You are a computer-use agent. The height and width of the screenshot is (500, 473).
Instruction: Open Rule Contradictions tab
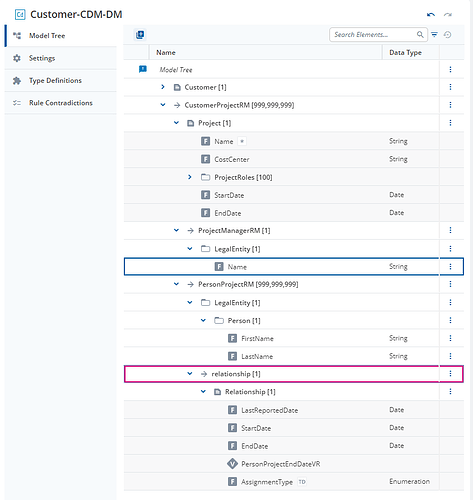(61, 103)
